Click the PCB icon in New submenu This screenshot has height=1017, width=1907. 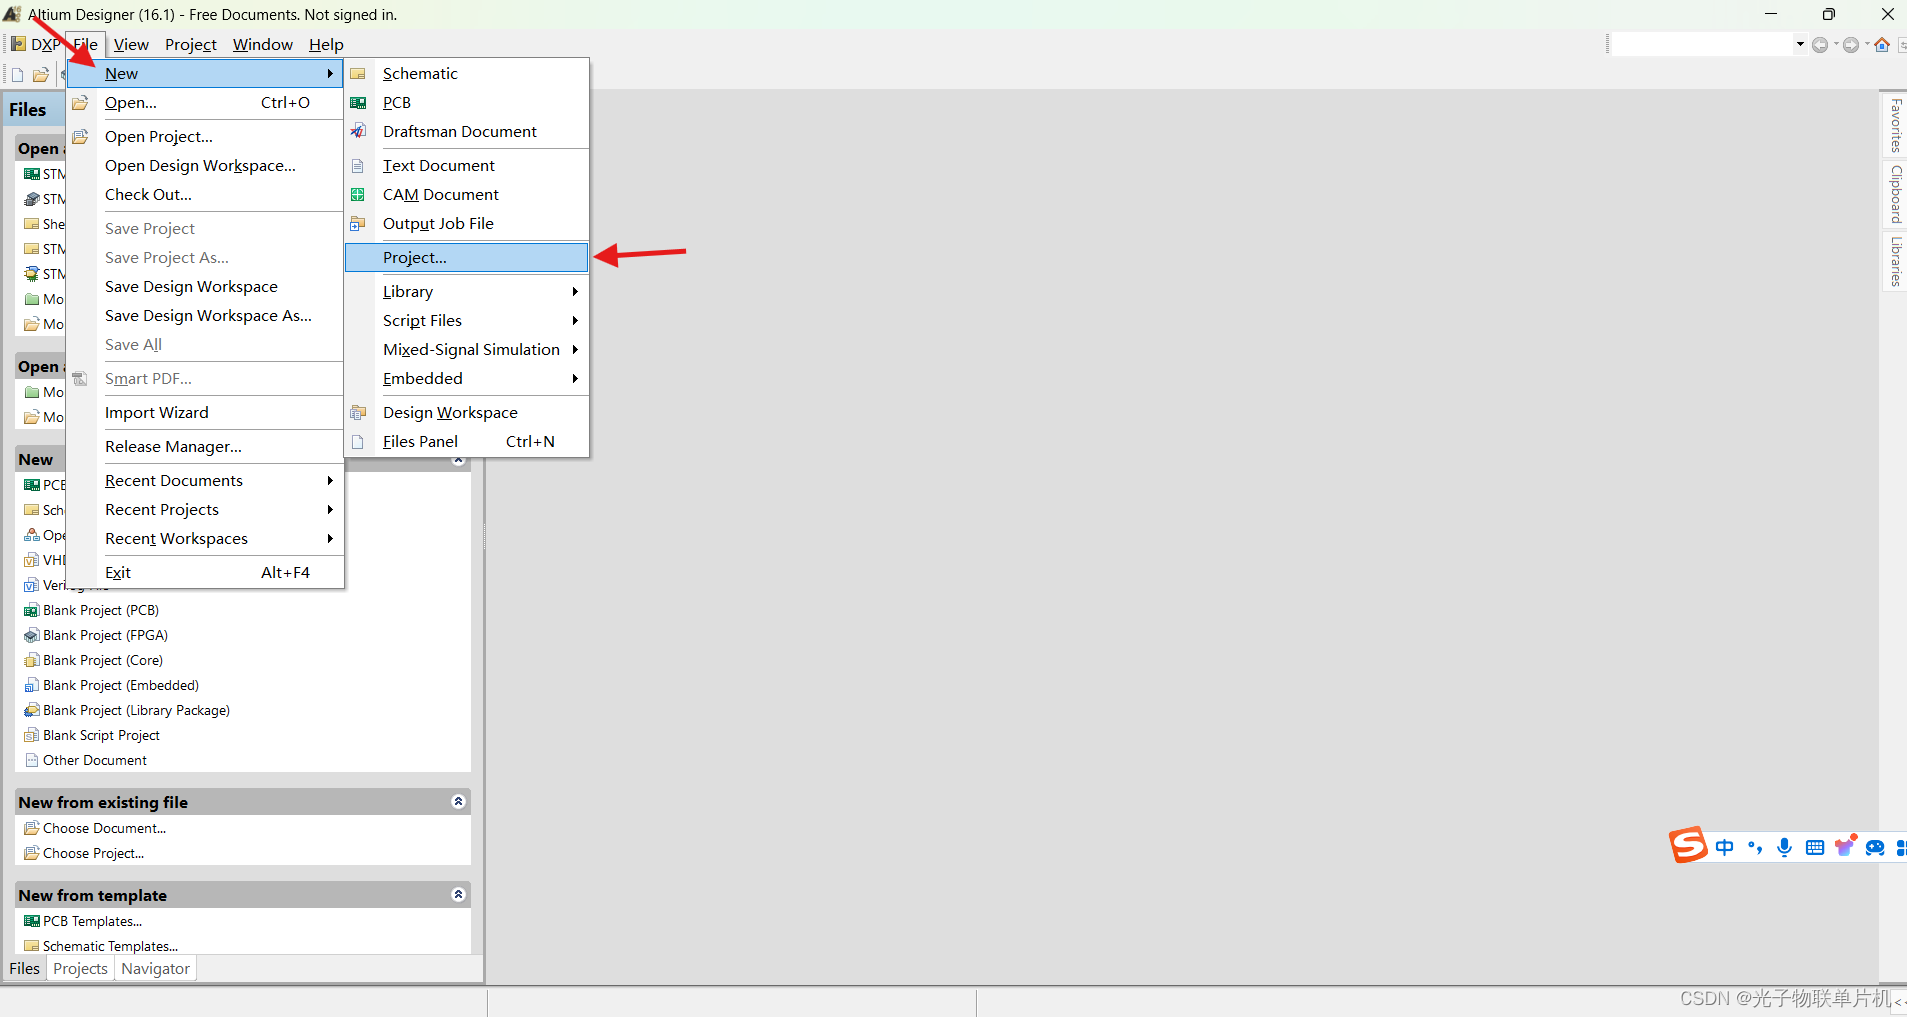[x=358, y=103]
